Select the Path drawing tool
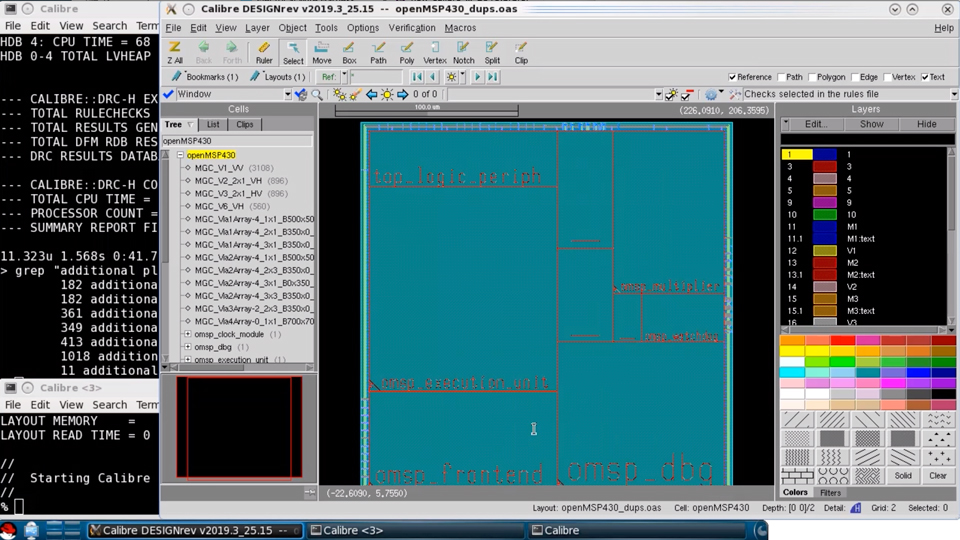 point(378,53)
